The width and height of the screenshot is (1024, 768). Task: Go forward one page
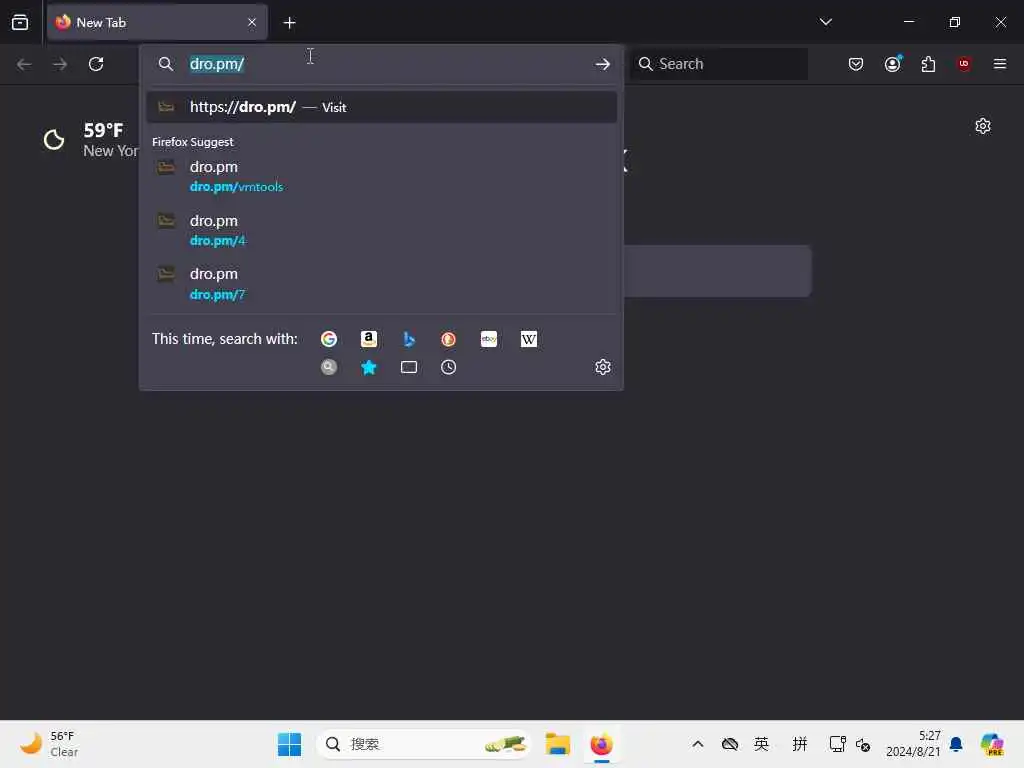click(60, 64)
